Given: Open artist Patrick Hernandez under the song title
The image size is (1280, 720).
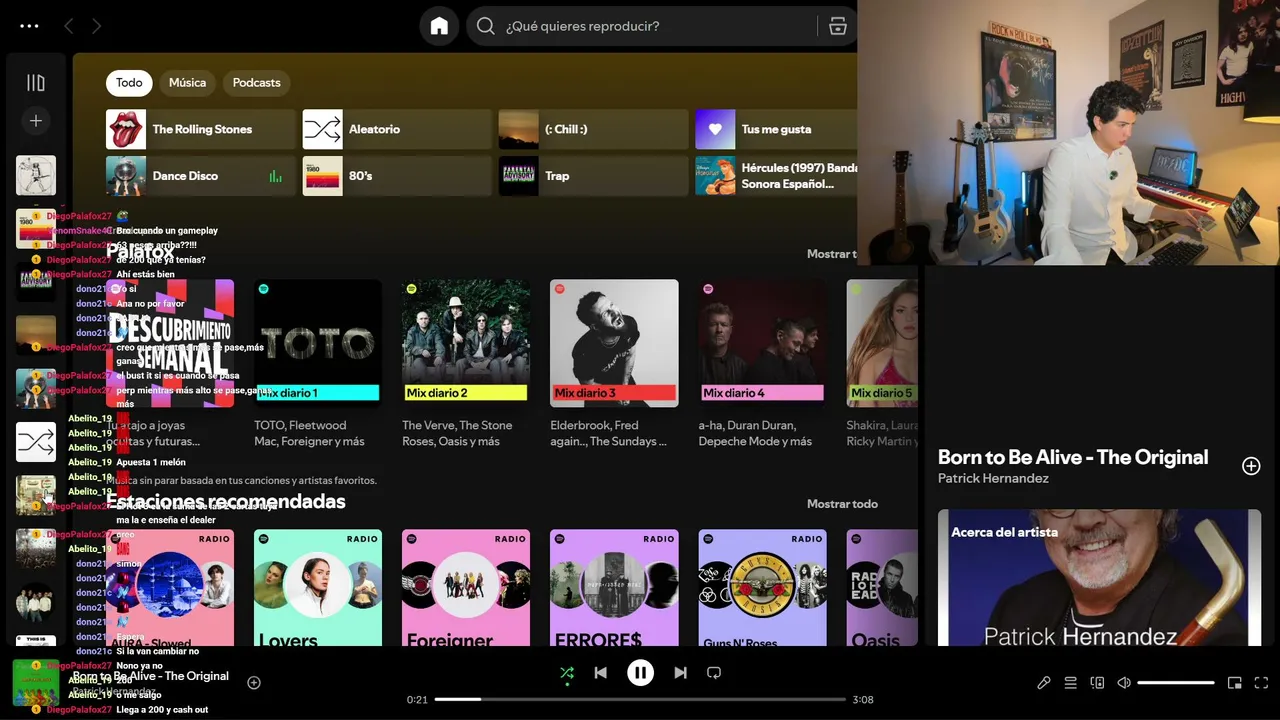Looking at the screenshot, I should click(993, 479).
